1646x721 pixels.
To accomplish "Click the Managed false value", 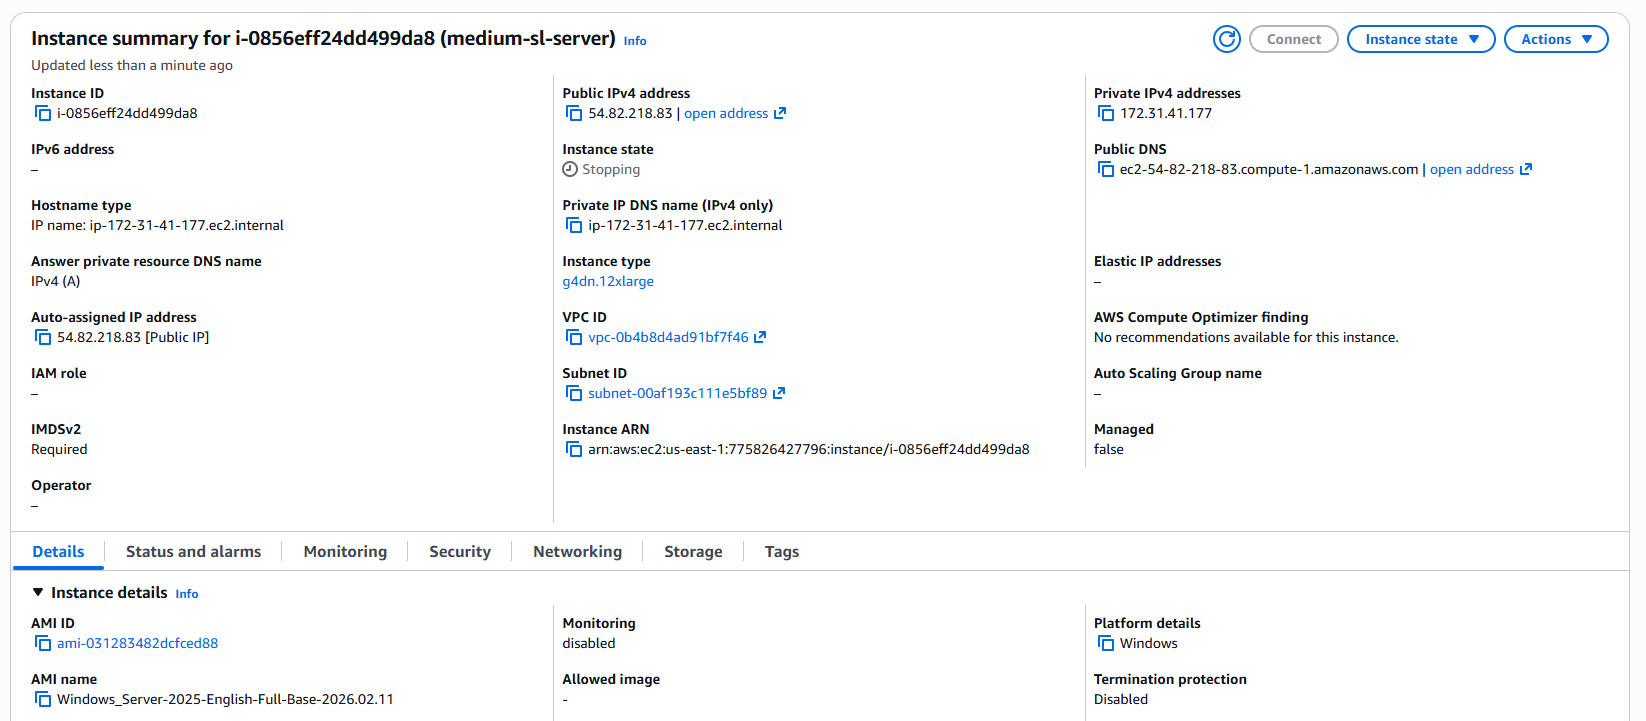I will (1109, 449).
